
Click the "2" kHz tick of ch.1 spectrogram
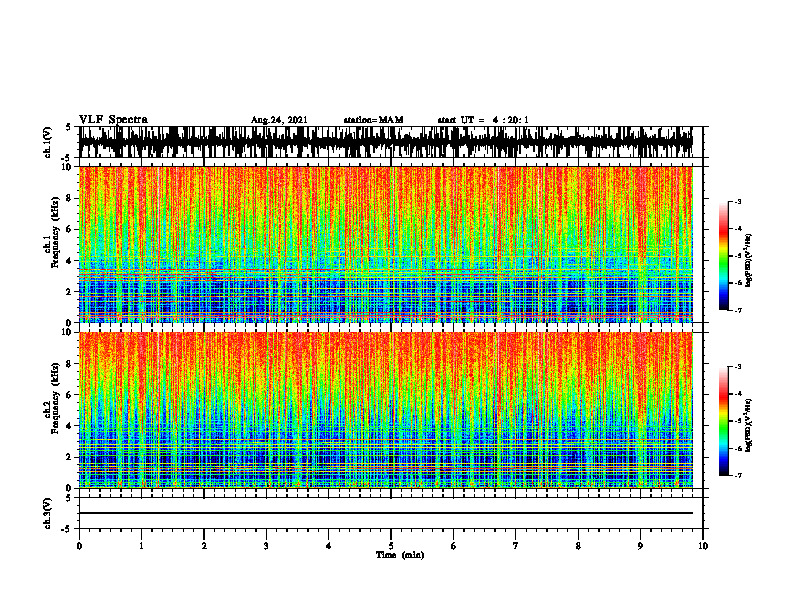tap(70, 291)
